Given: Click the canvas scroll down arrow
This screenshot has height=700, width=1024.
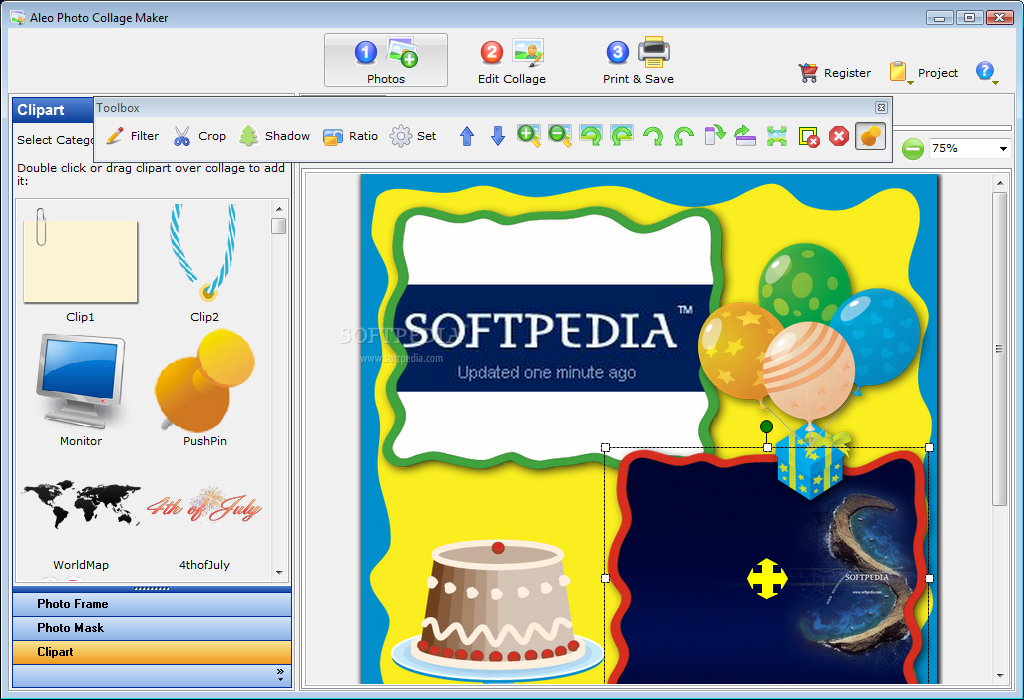Looking at the screenshot, I should tap(1000, 676).
